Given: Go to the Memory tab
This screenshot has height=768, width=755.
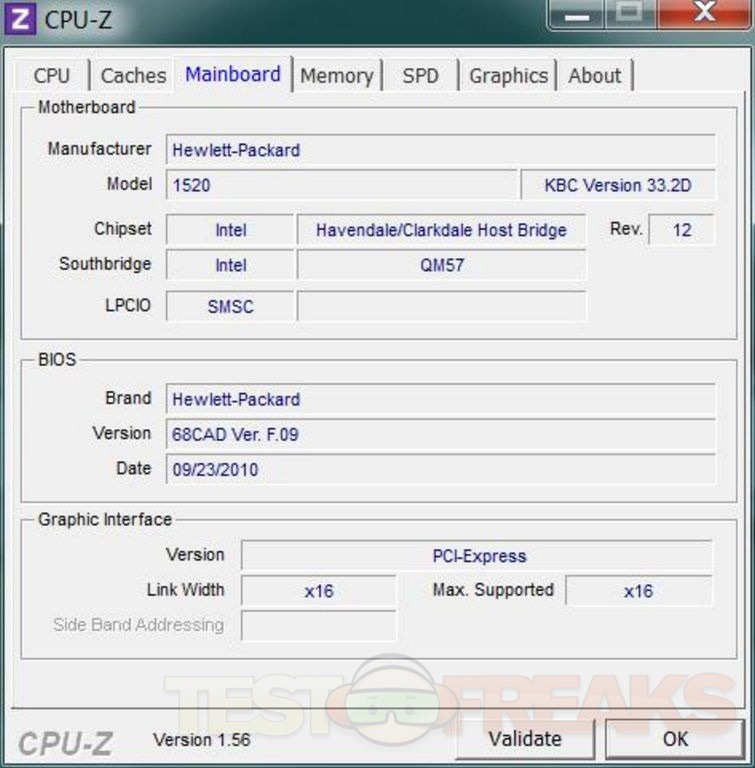Looking at the screenshot, I should tap(336, 76).
